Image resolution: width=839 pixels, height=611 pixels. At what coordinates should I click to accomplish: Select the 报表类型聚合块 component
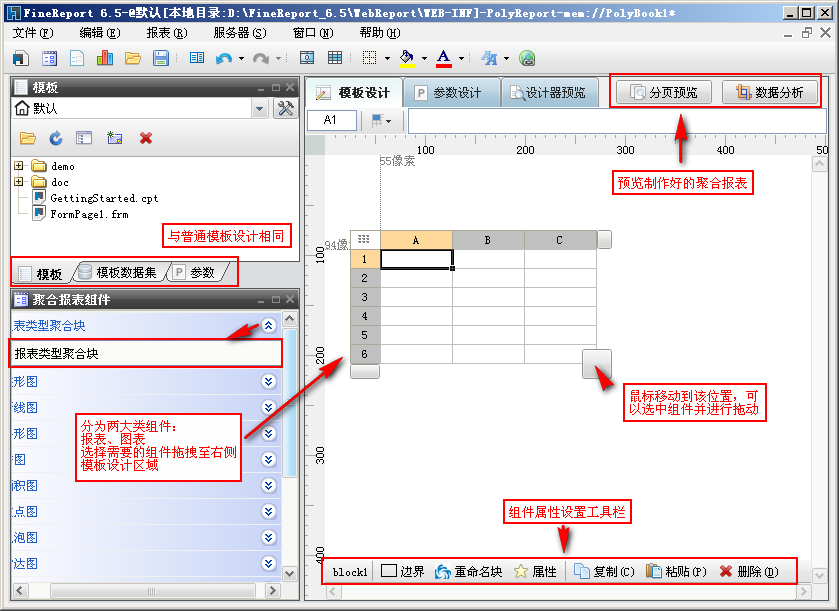click(146, 353)
